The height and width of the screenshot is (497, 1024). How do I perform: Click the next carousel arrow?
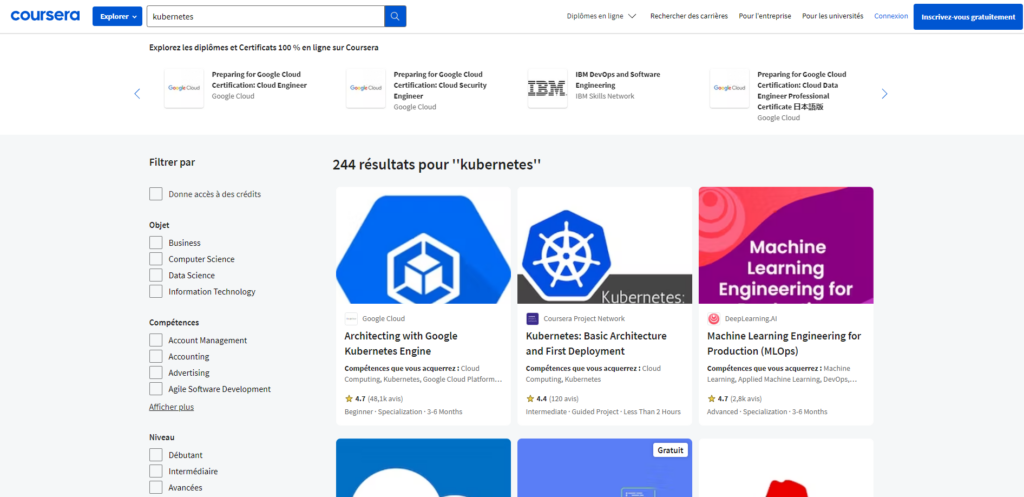click(x=884, y=93)
